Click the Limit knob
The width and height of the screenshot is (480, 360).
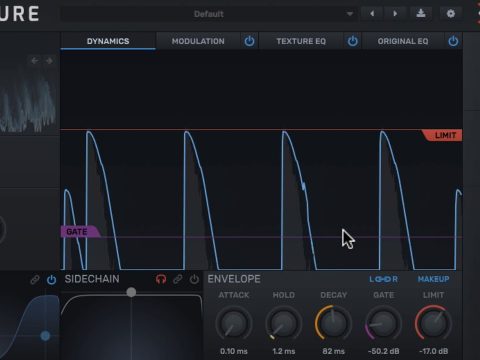433,323
